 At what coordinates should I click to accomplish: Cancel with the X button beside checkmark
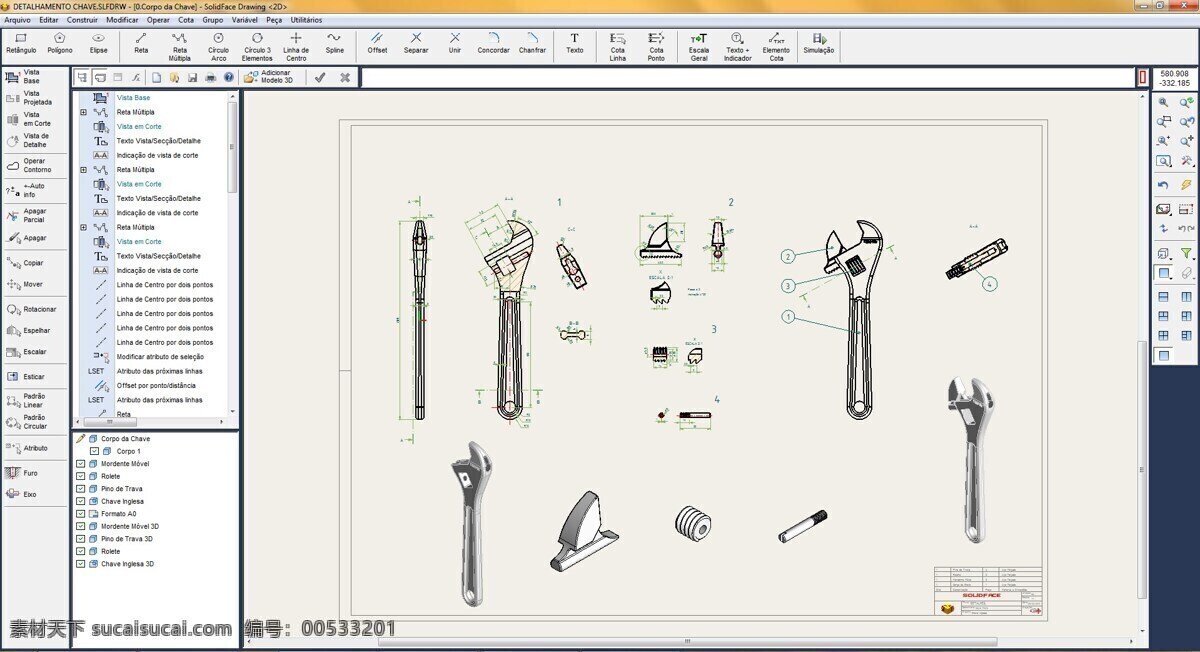pyautogui.click(x=345, y=77)
